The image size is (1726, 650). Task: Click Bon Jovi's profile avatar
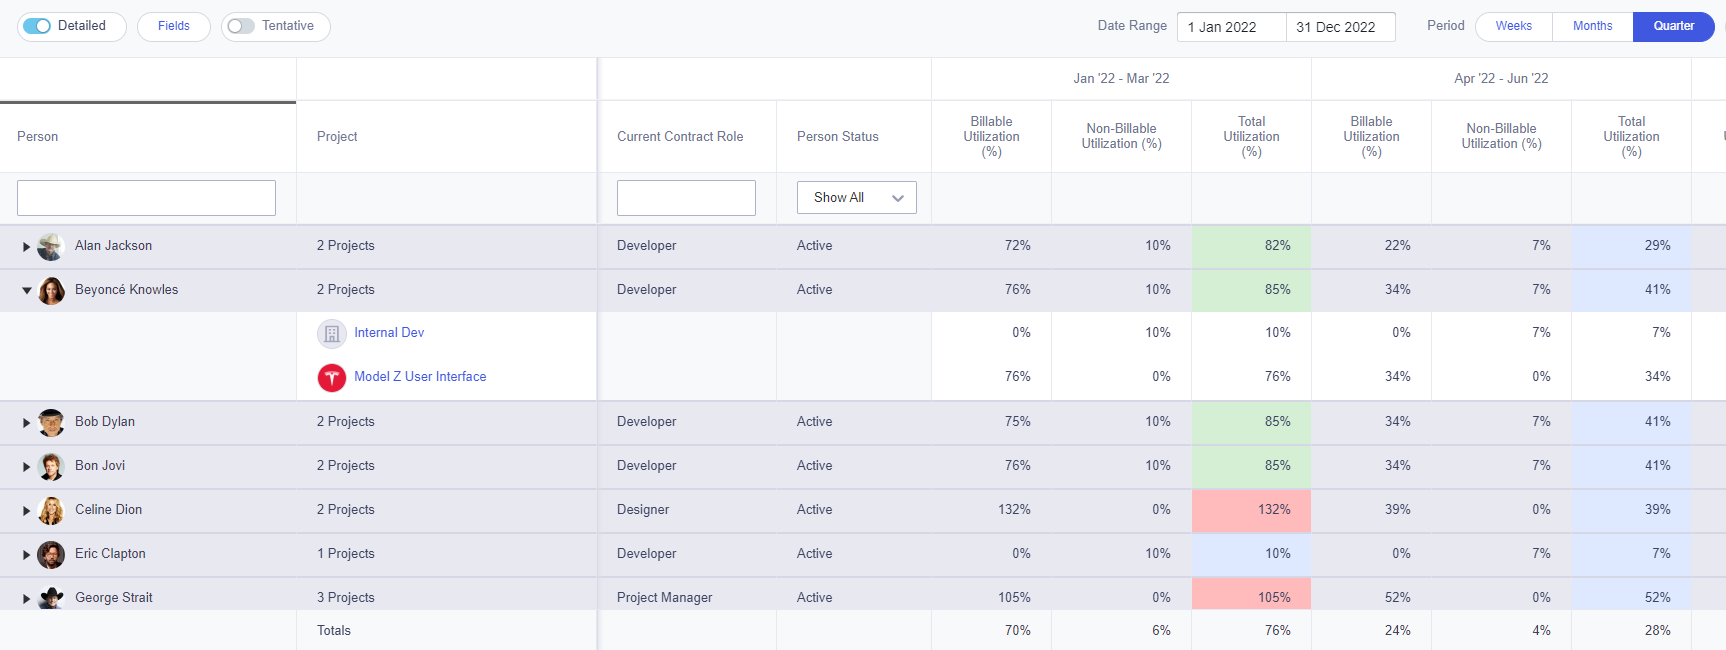[x=50, y=466]
